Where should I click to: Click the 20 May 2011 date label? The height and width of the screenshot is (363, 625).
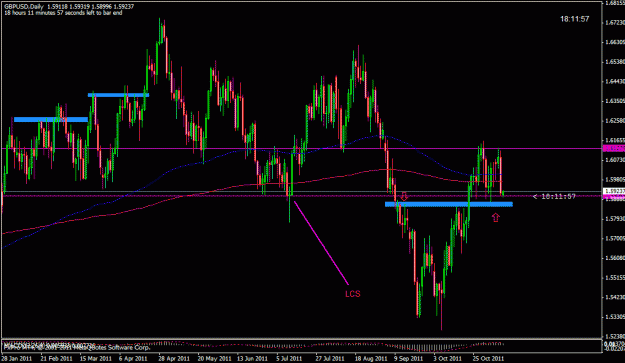point(214,358)
